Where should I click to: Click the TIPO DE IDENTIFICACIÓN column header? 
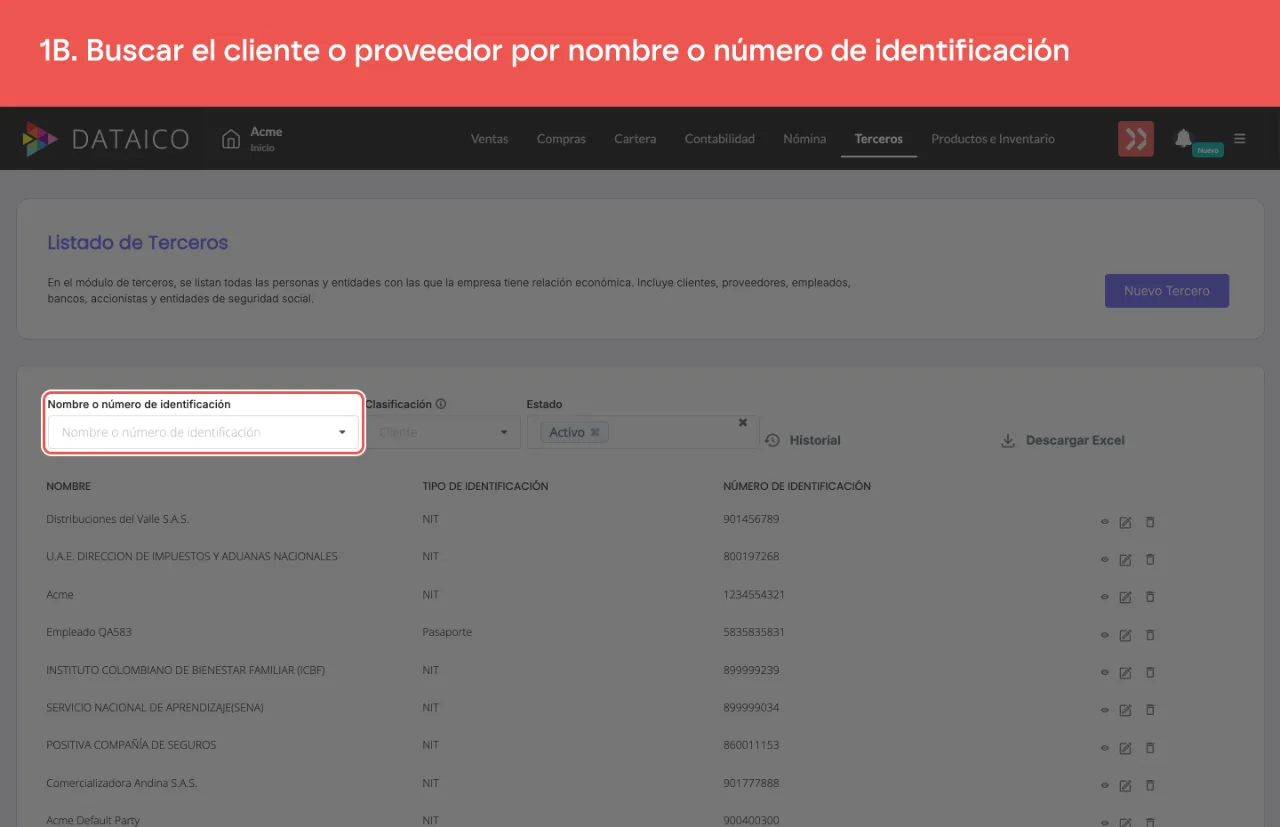click(x=485, y=486)
